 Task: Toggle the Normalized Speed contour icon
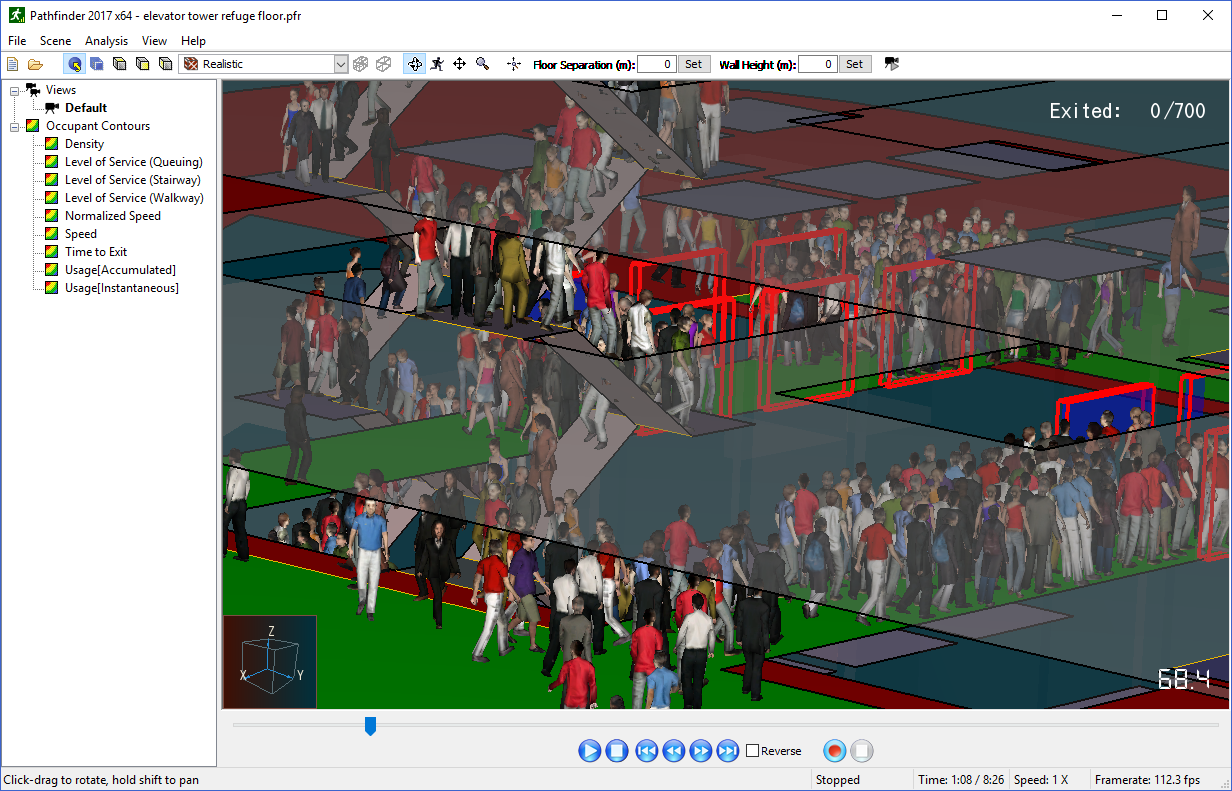54,216
